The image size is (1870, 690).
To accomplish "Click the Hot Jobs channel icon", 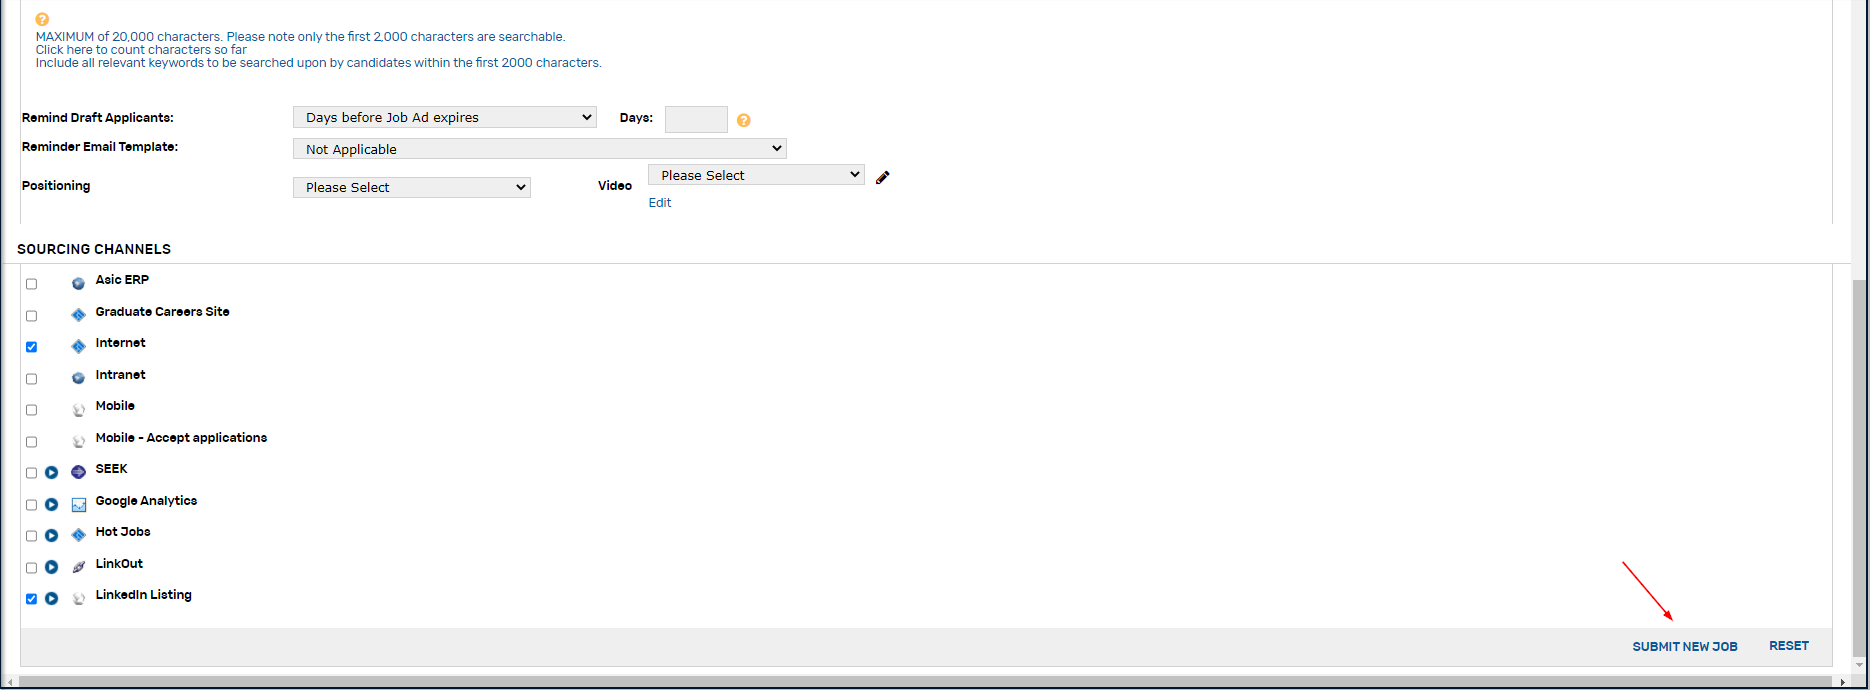I will tap(78, 535).
